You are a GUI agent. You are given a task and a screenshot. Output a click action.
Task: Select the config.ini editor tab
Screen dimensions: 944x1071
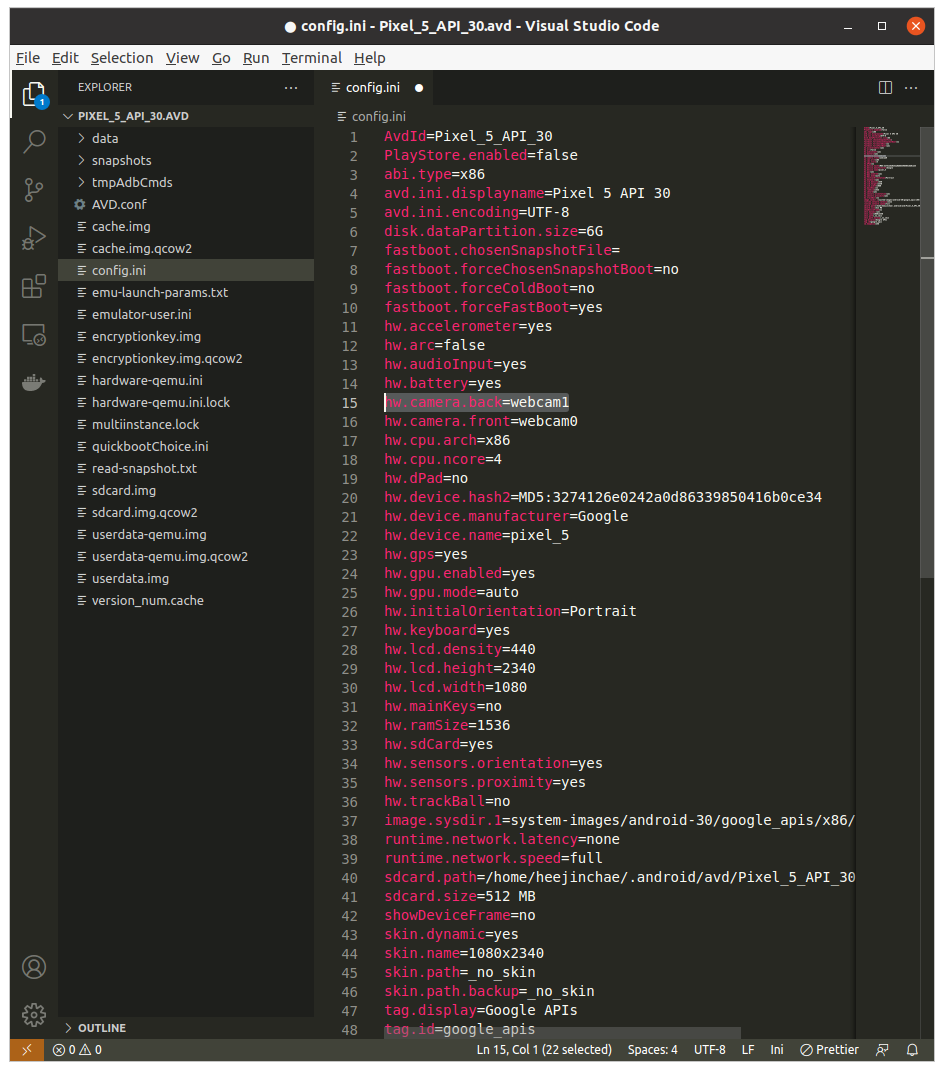(x=373, y=87)
